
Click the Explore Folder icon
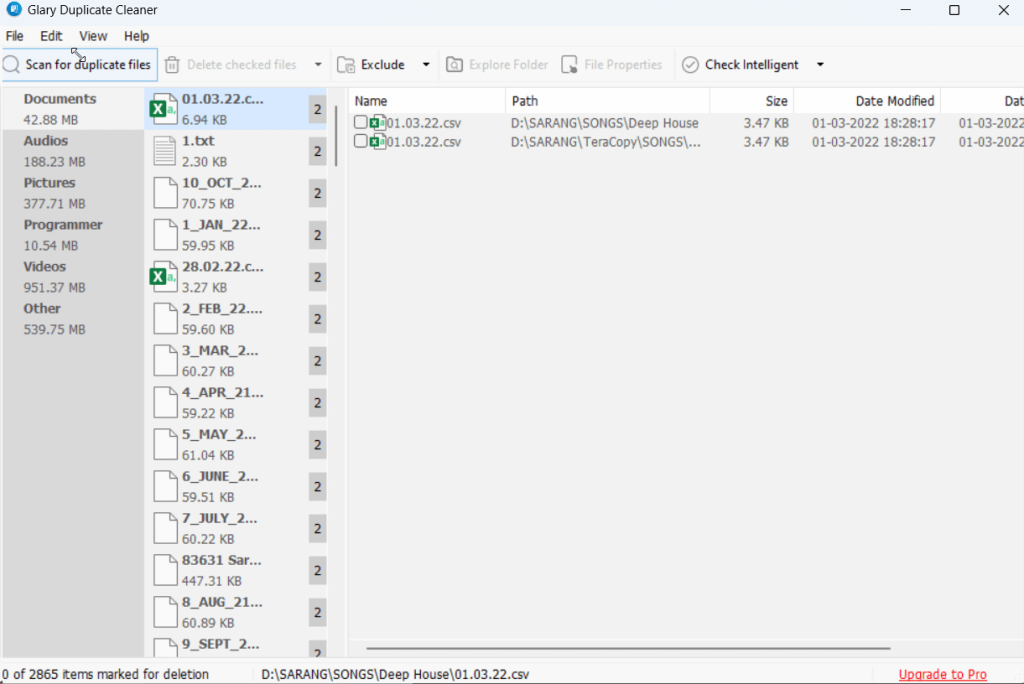click(455, 65)
